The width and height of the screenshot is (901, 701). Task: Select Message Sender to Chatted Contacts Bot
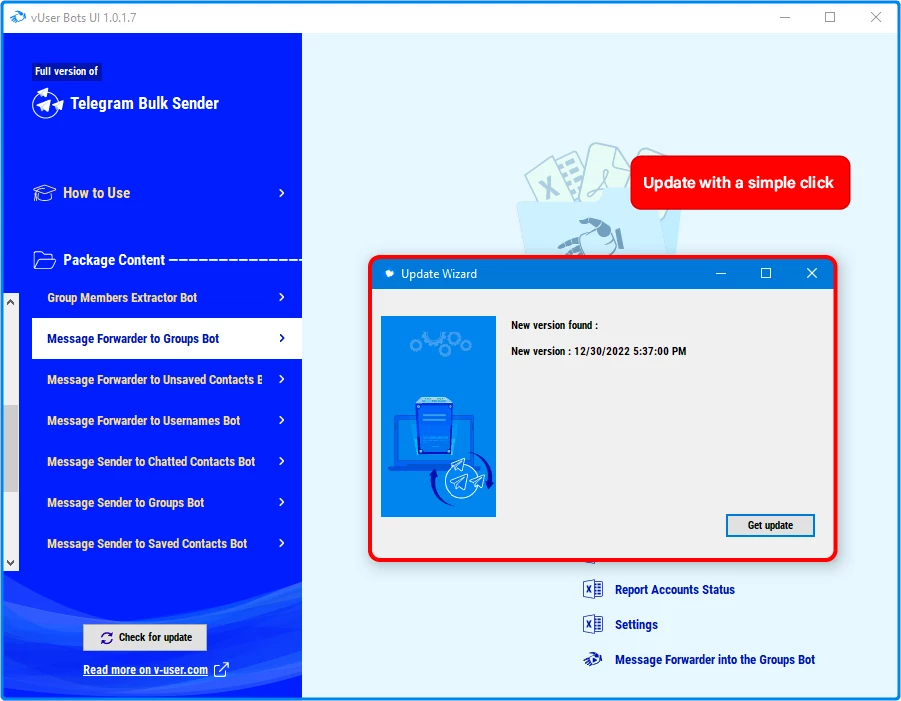pyautogui.click(x=167, y=462)
